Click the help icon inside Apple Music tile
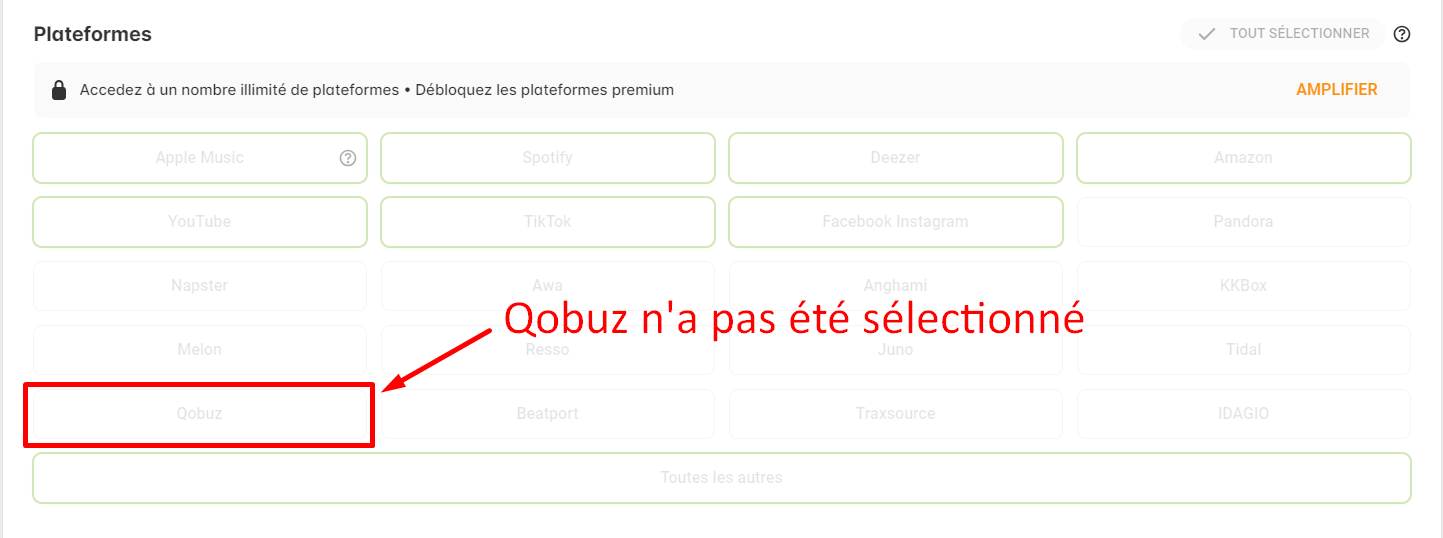This screenshot has width=1443, height=538. tap(348, 158)
